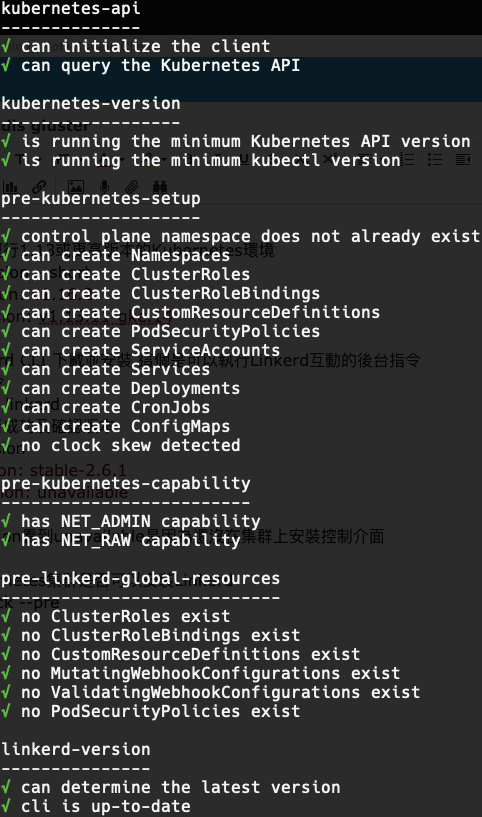Click the faint indent icon at far right

463,159
